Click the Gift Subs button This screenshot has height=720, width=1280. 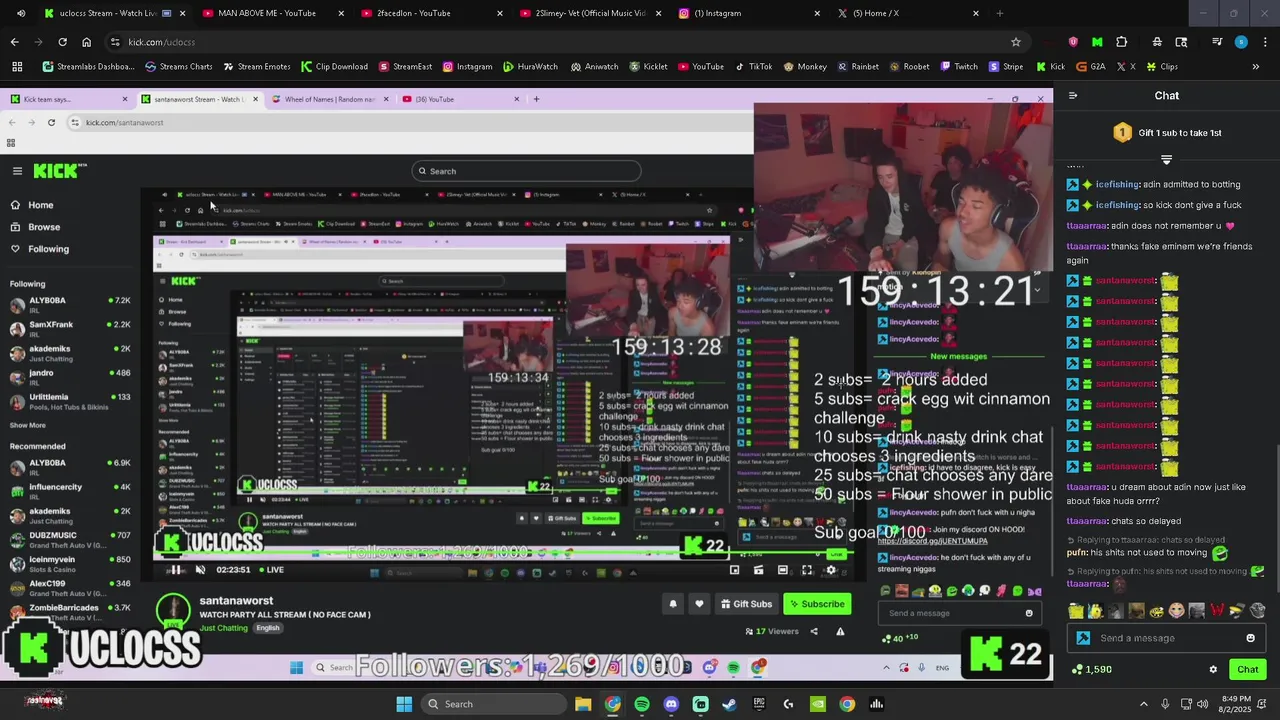coord(745,604)
